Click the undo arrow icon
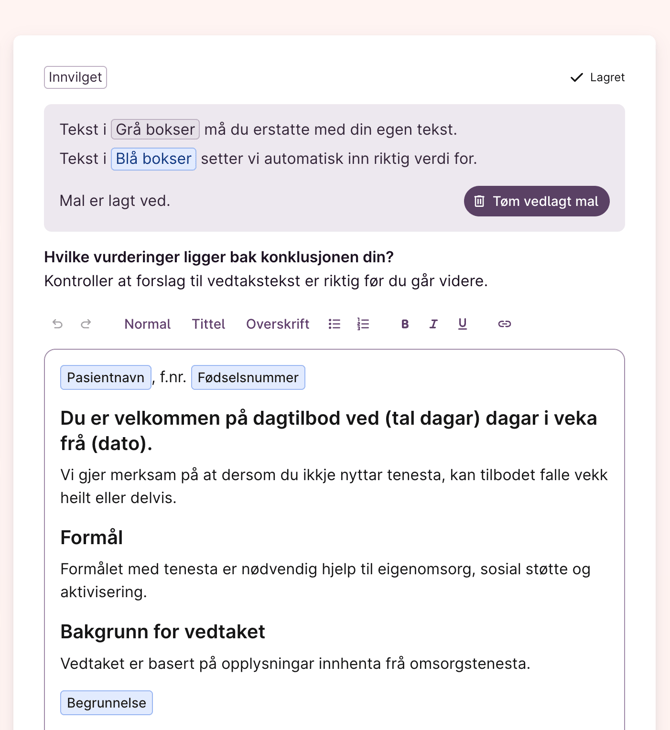This screenshot has height=730, width=670. (x=58, y=324)
